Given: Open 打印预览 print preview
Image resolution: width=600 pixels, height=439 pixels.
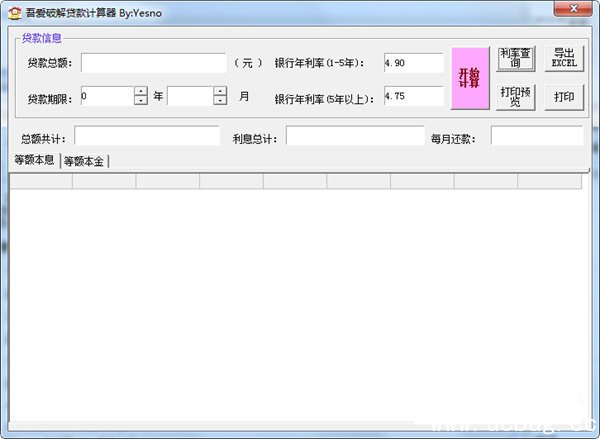Looking at the screenshot, I should click(516, 97).
